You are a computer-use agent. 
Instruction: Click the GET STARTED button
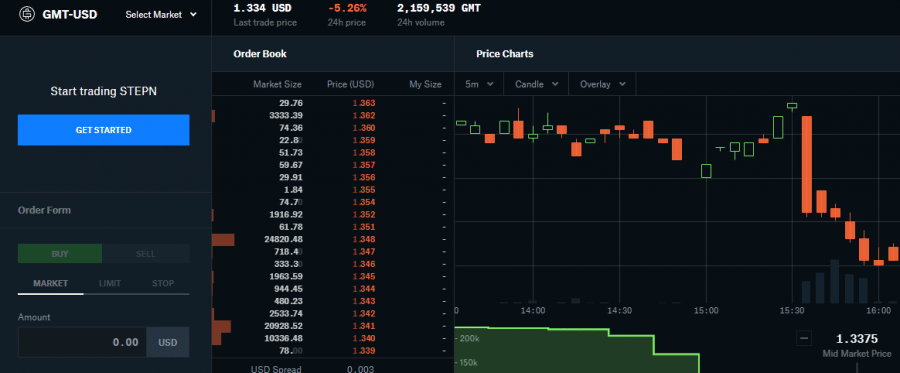[x=103, y=130]
